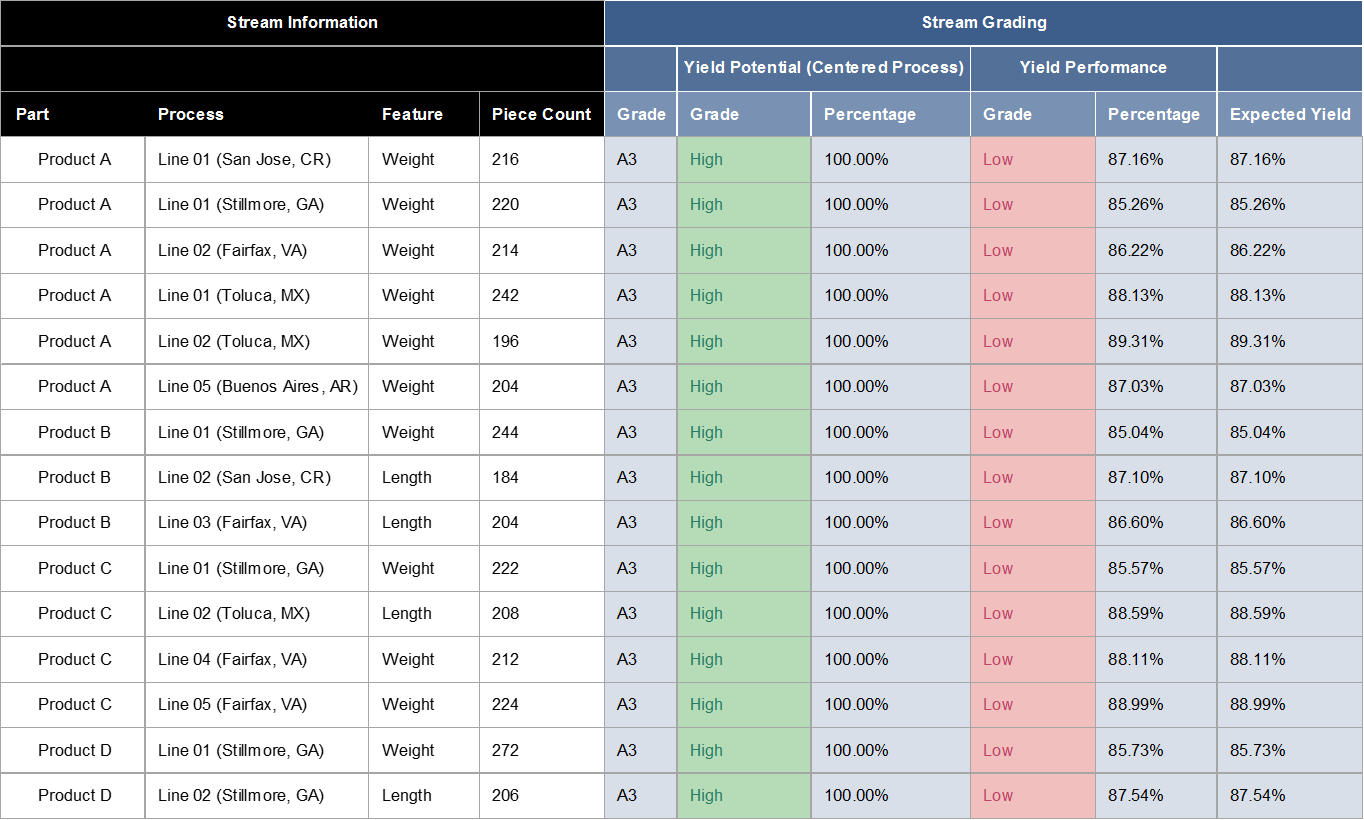Select the Part column header
1364x820 pixels.
32,114
